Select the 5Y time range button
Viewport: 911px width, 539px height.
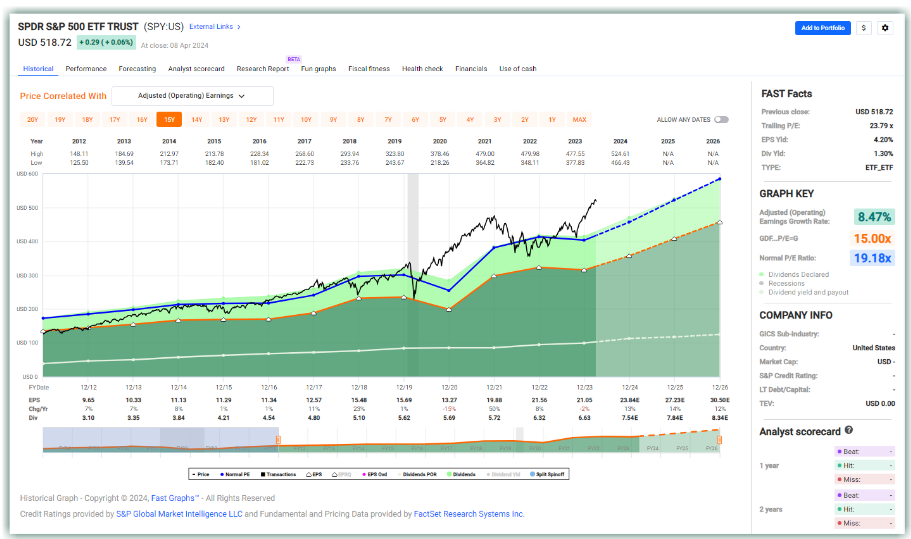coord(443,120)
